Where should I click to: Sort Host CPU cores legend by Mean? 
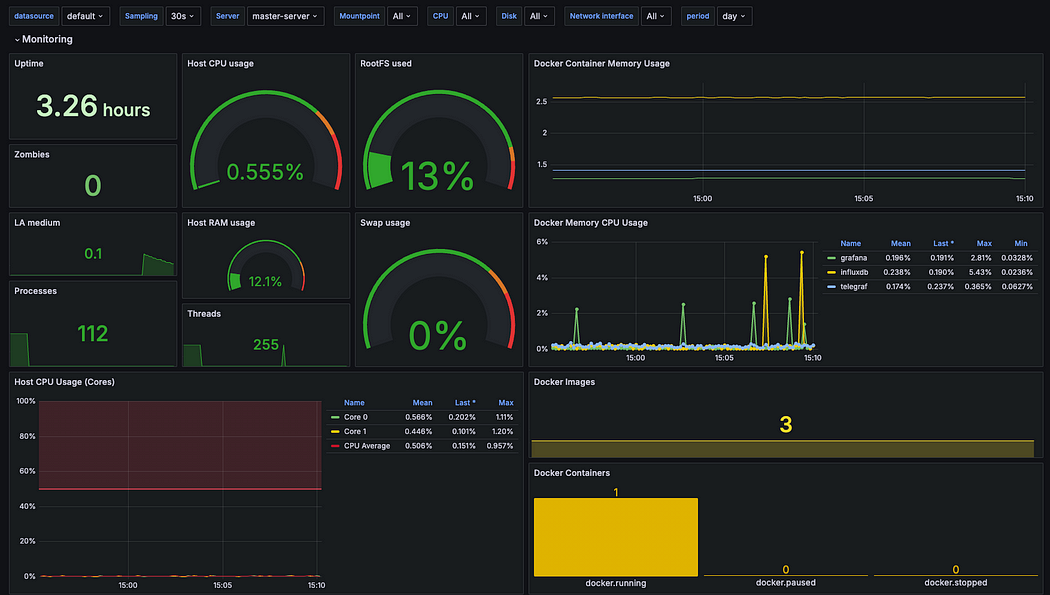[422, 403]
